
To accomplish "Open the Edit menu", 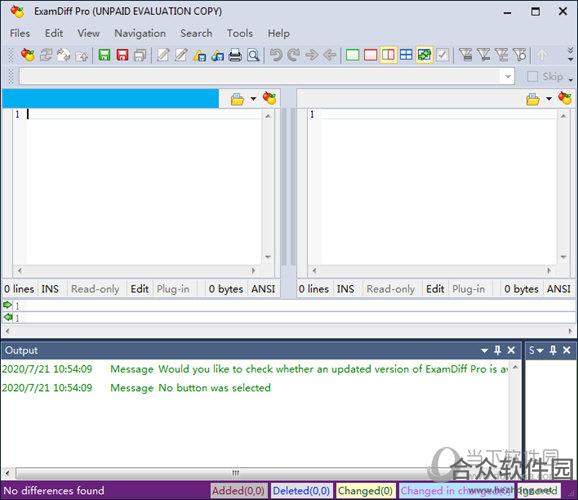I will pyautogui.click(x=54, y=33).
